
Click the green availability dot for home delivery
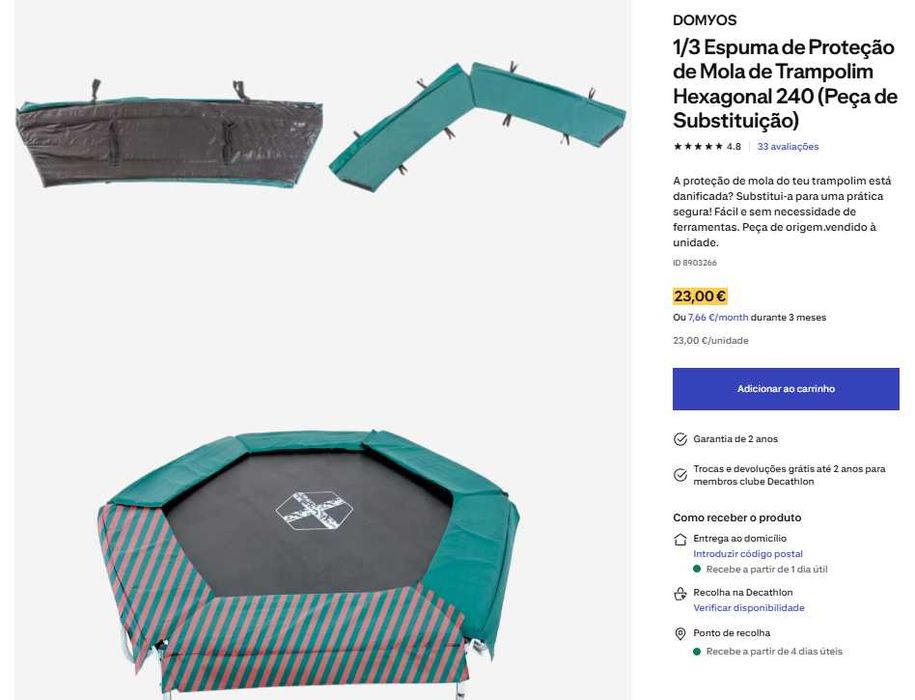[x=697, y=569]
